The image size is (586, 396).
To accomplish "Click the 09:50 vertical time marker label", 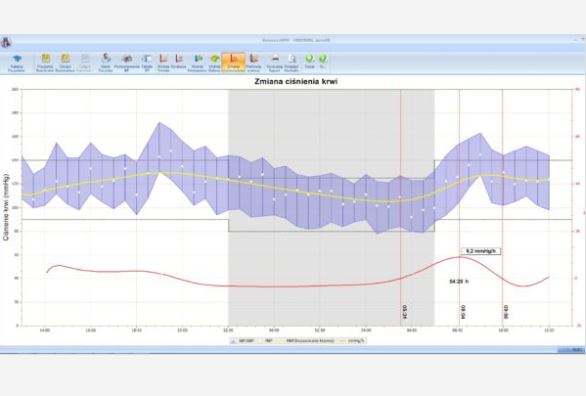I will pos(506,312).
